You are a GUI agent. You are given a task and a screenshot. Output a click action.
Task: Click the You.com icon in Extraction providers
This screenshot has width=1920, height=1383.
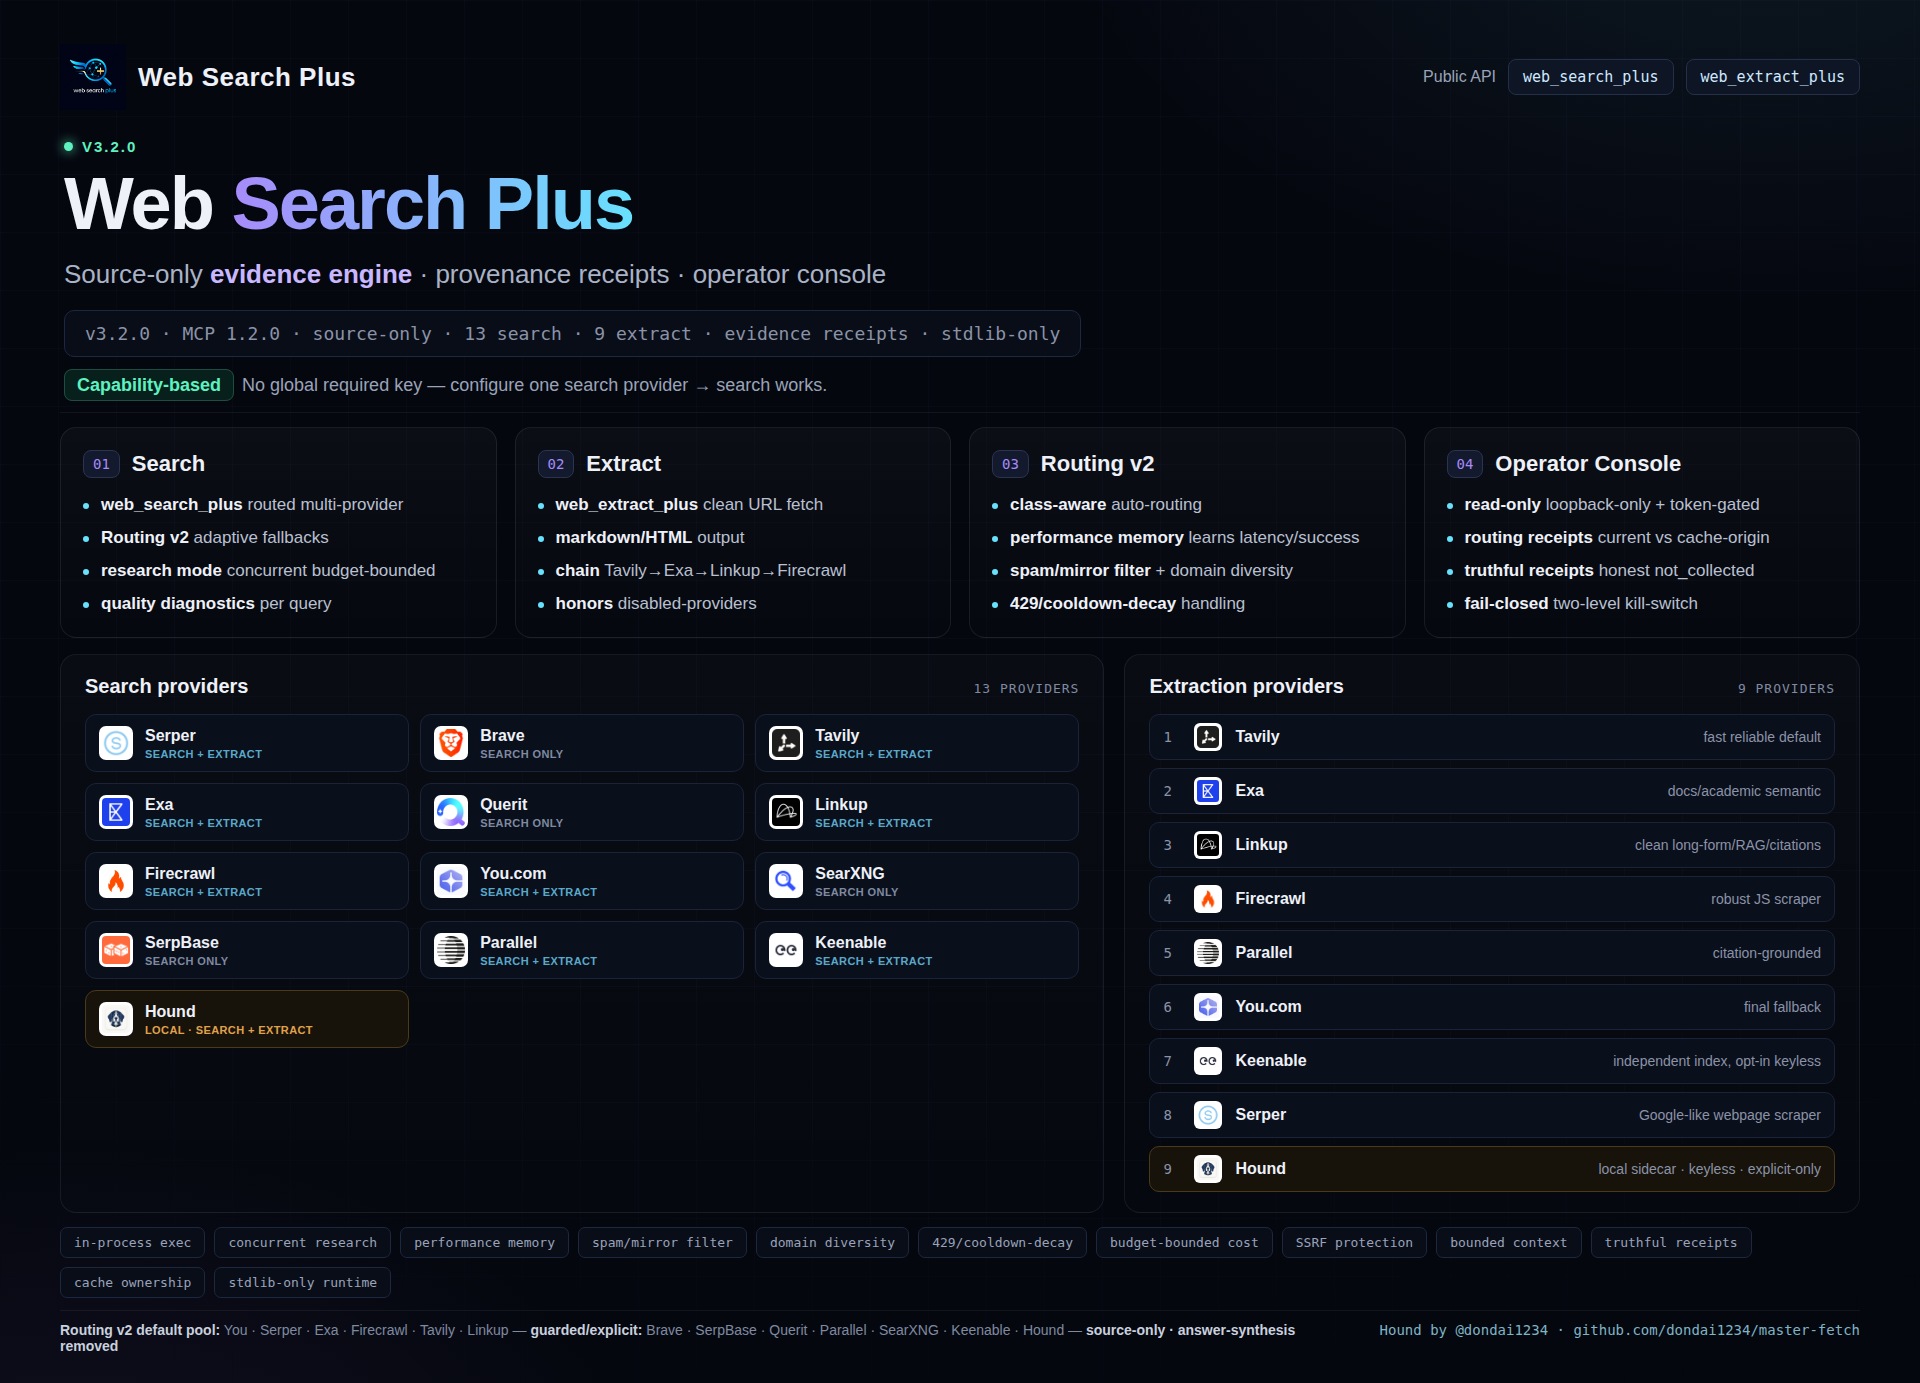pyautogui.click(x=1208, y=1007)
